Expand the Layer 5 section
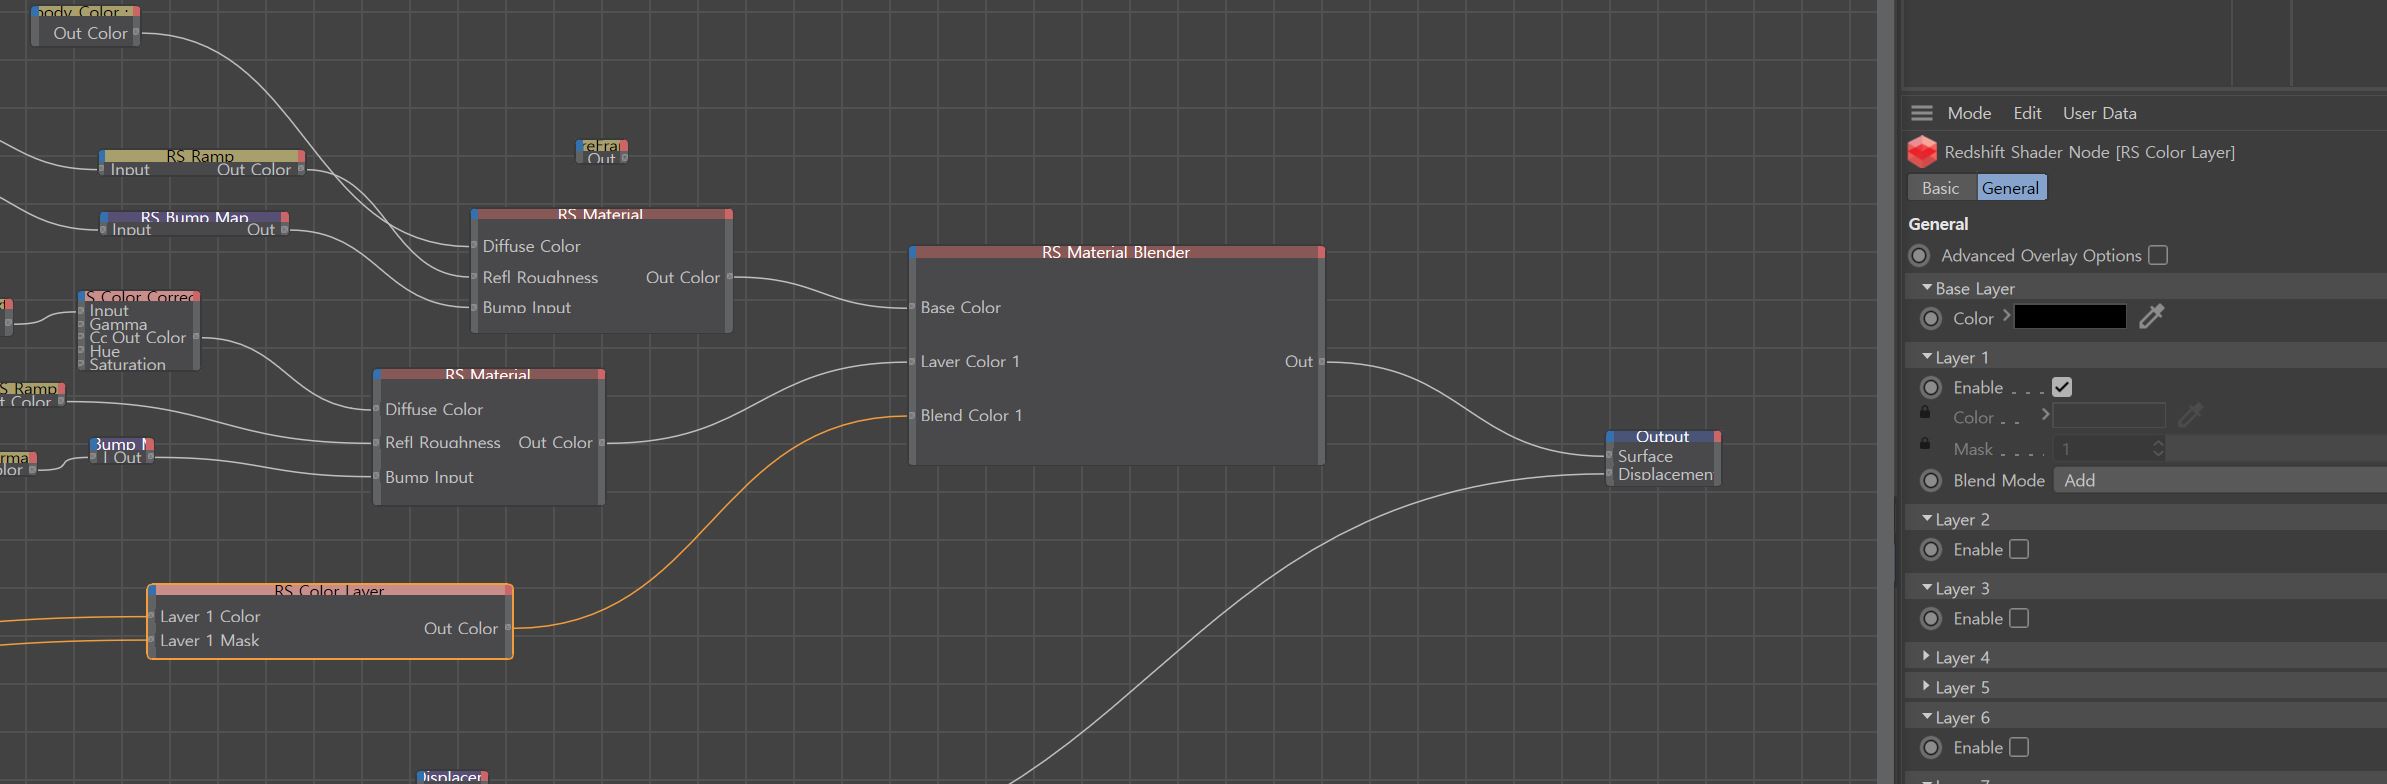 [1927, 686]
